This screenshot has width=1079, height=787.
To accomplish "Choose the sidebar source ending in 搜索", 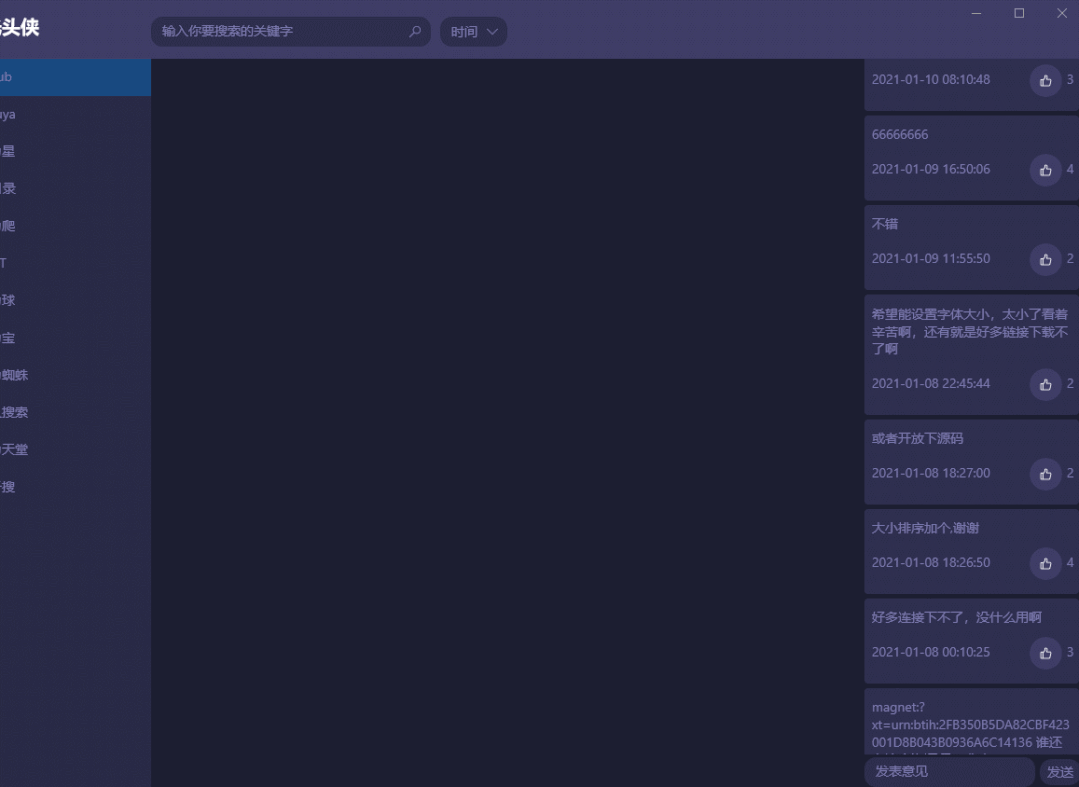I will coord(75,412).
